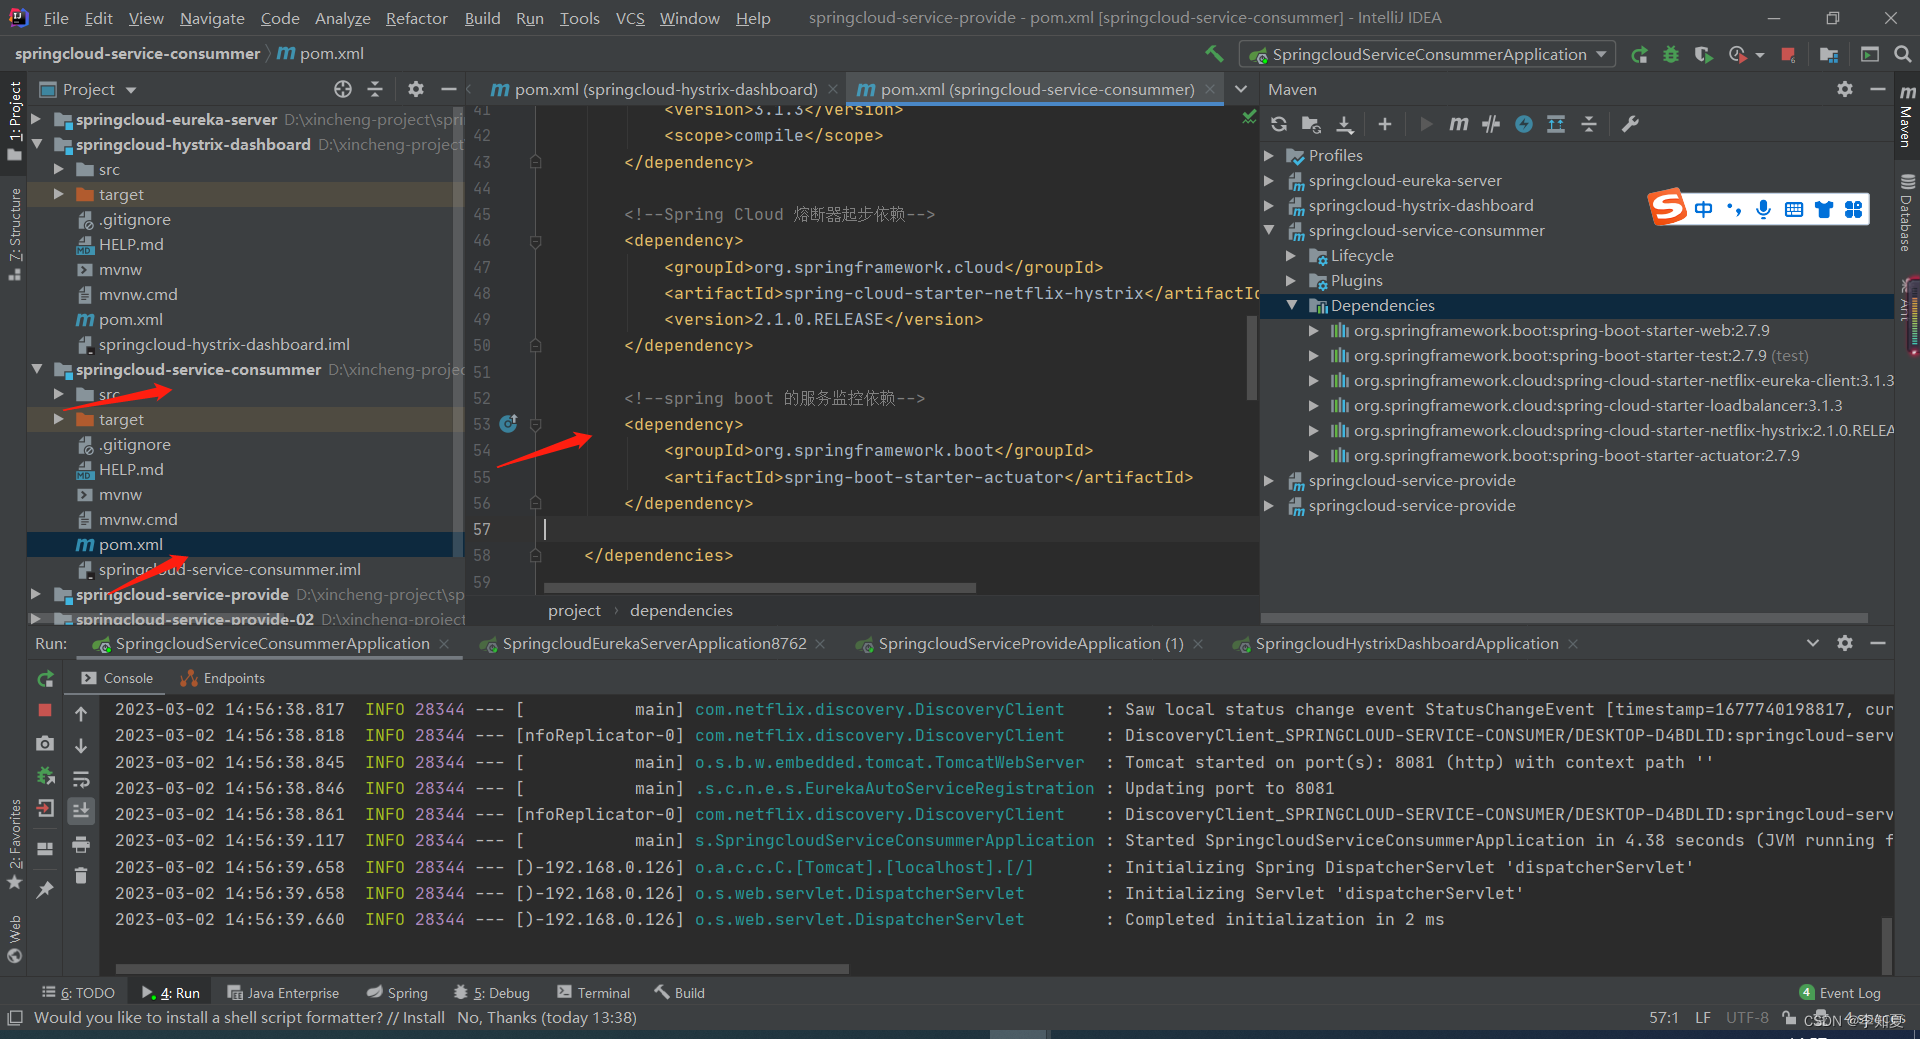Click Download Sources Maven toolbar icon
The height and width of the screenshot is (1039, 1920).
1345,124
